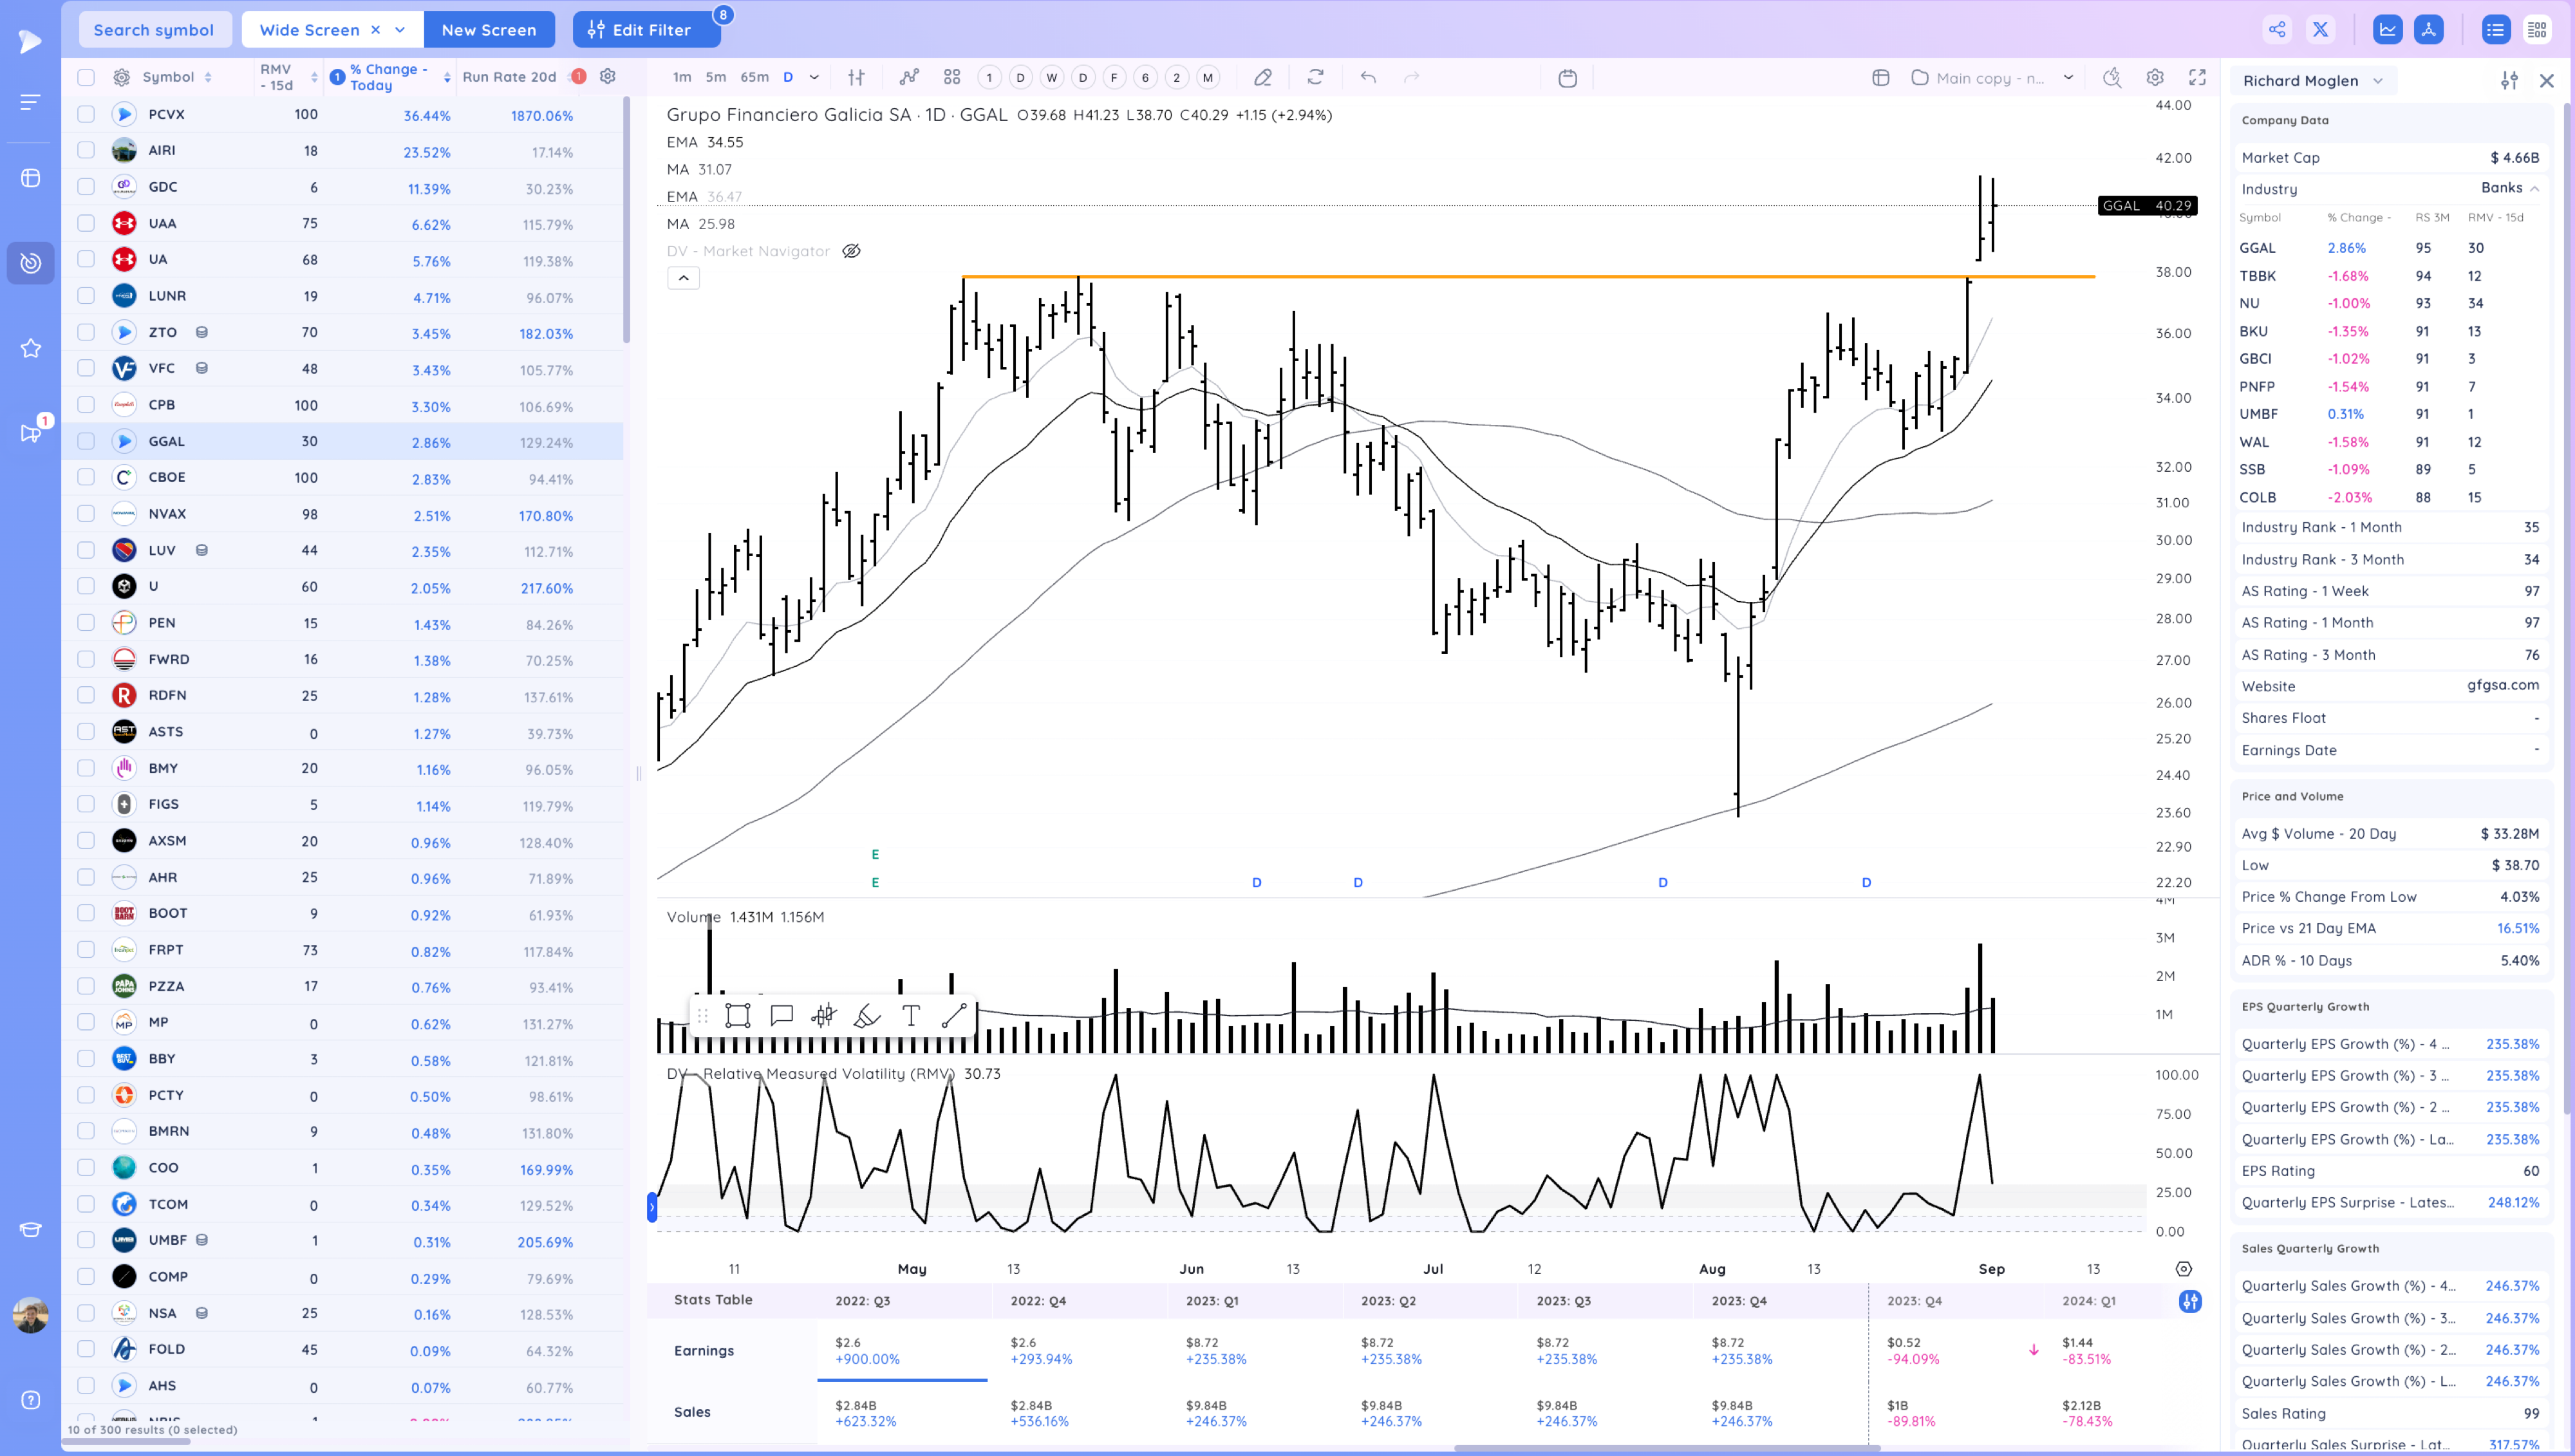2575x1456 pixels.
Task: Expand the Richard Moglen panel dropdown
Action: click(x=2378, y=81)
